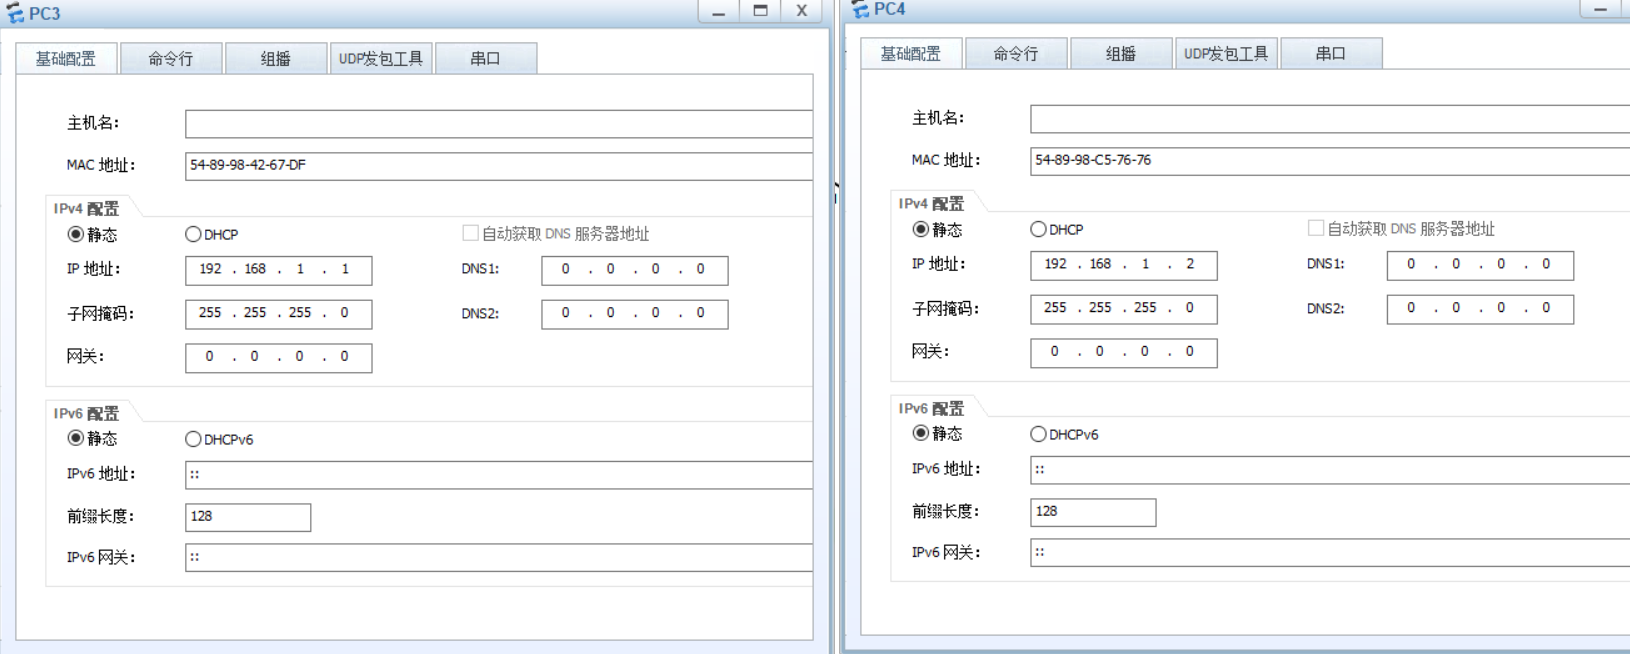1630x654 pixels.
Task: Click the 主机名 field in PC4
Action: tap(1330, 119)
